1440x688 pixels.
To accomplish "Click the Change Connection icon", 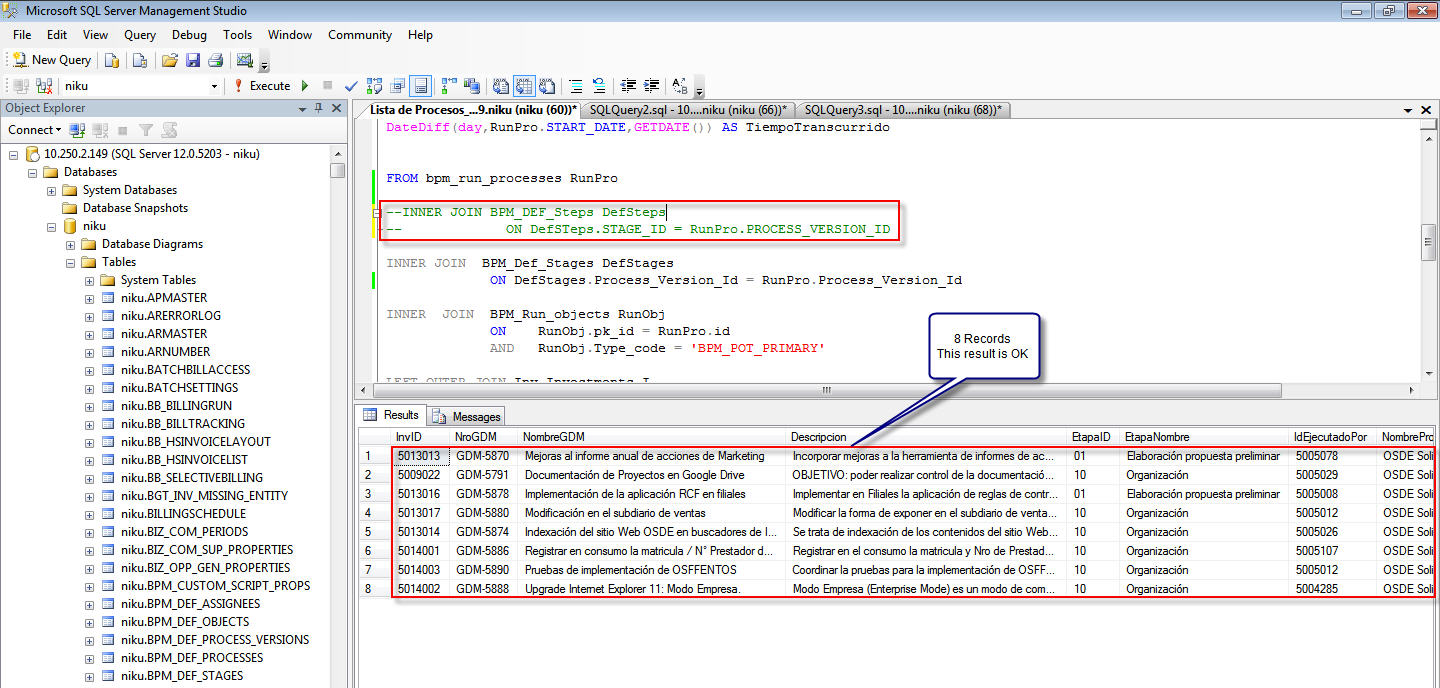I will click(44, 86).
